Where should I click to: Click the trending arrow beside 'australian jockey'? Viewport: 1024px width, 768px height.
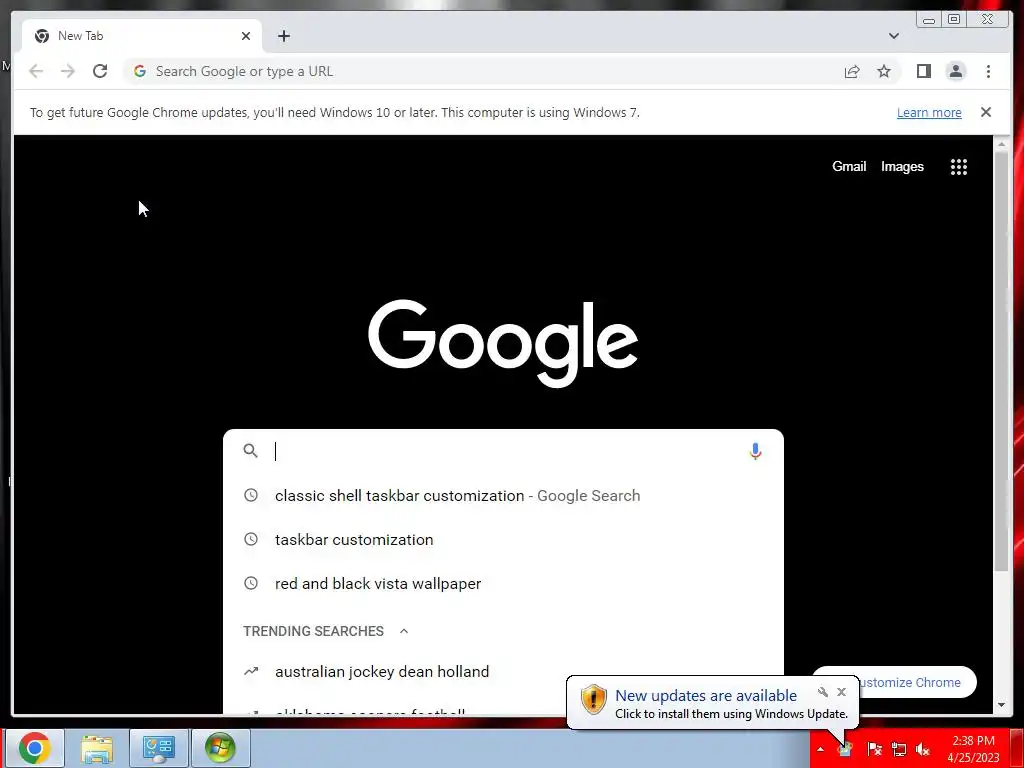(x=251, y=671)
